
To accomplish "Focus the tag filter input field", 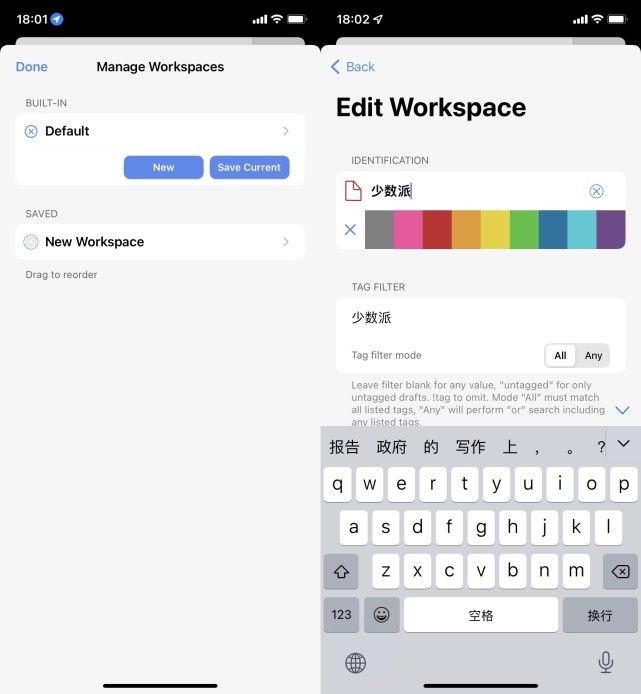I will [x=481, y=317].
